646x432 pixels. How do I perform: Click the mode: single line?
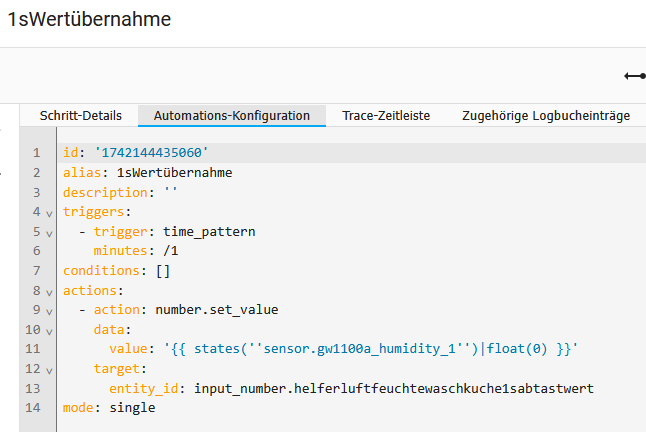click(x=109, y=408)
